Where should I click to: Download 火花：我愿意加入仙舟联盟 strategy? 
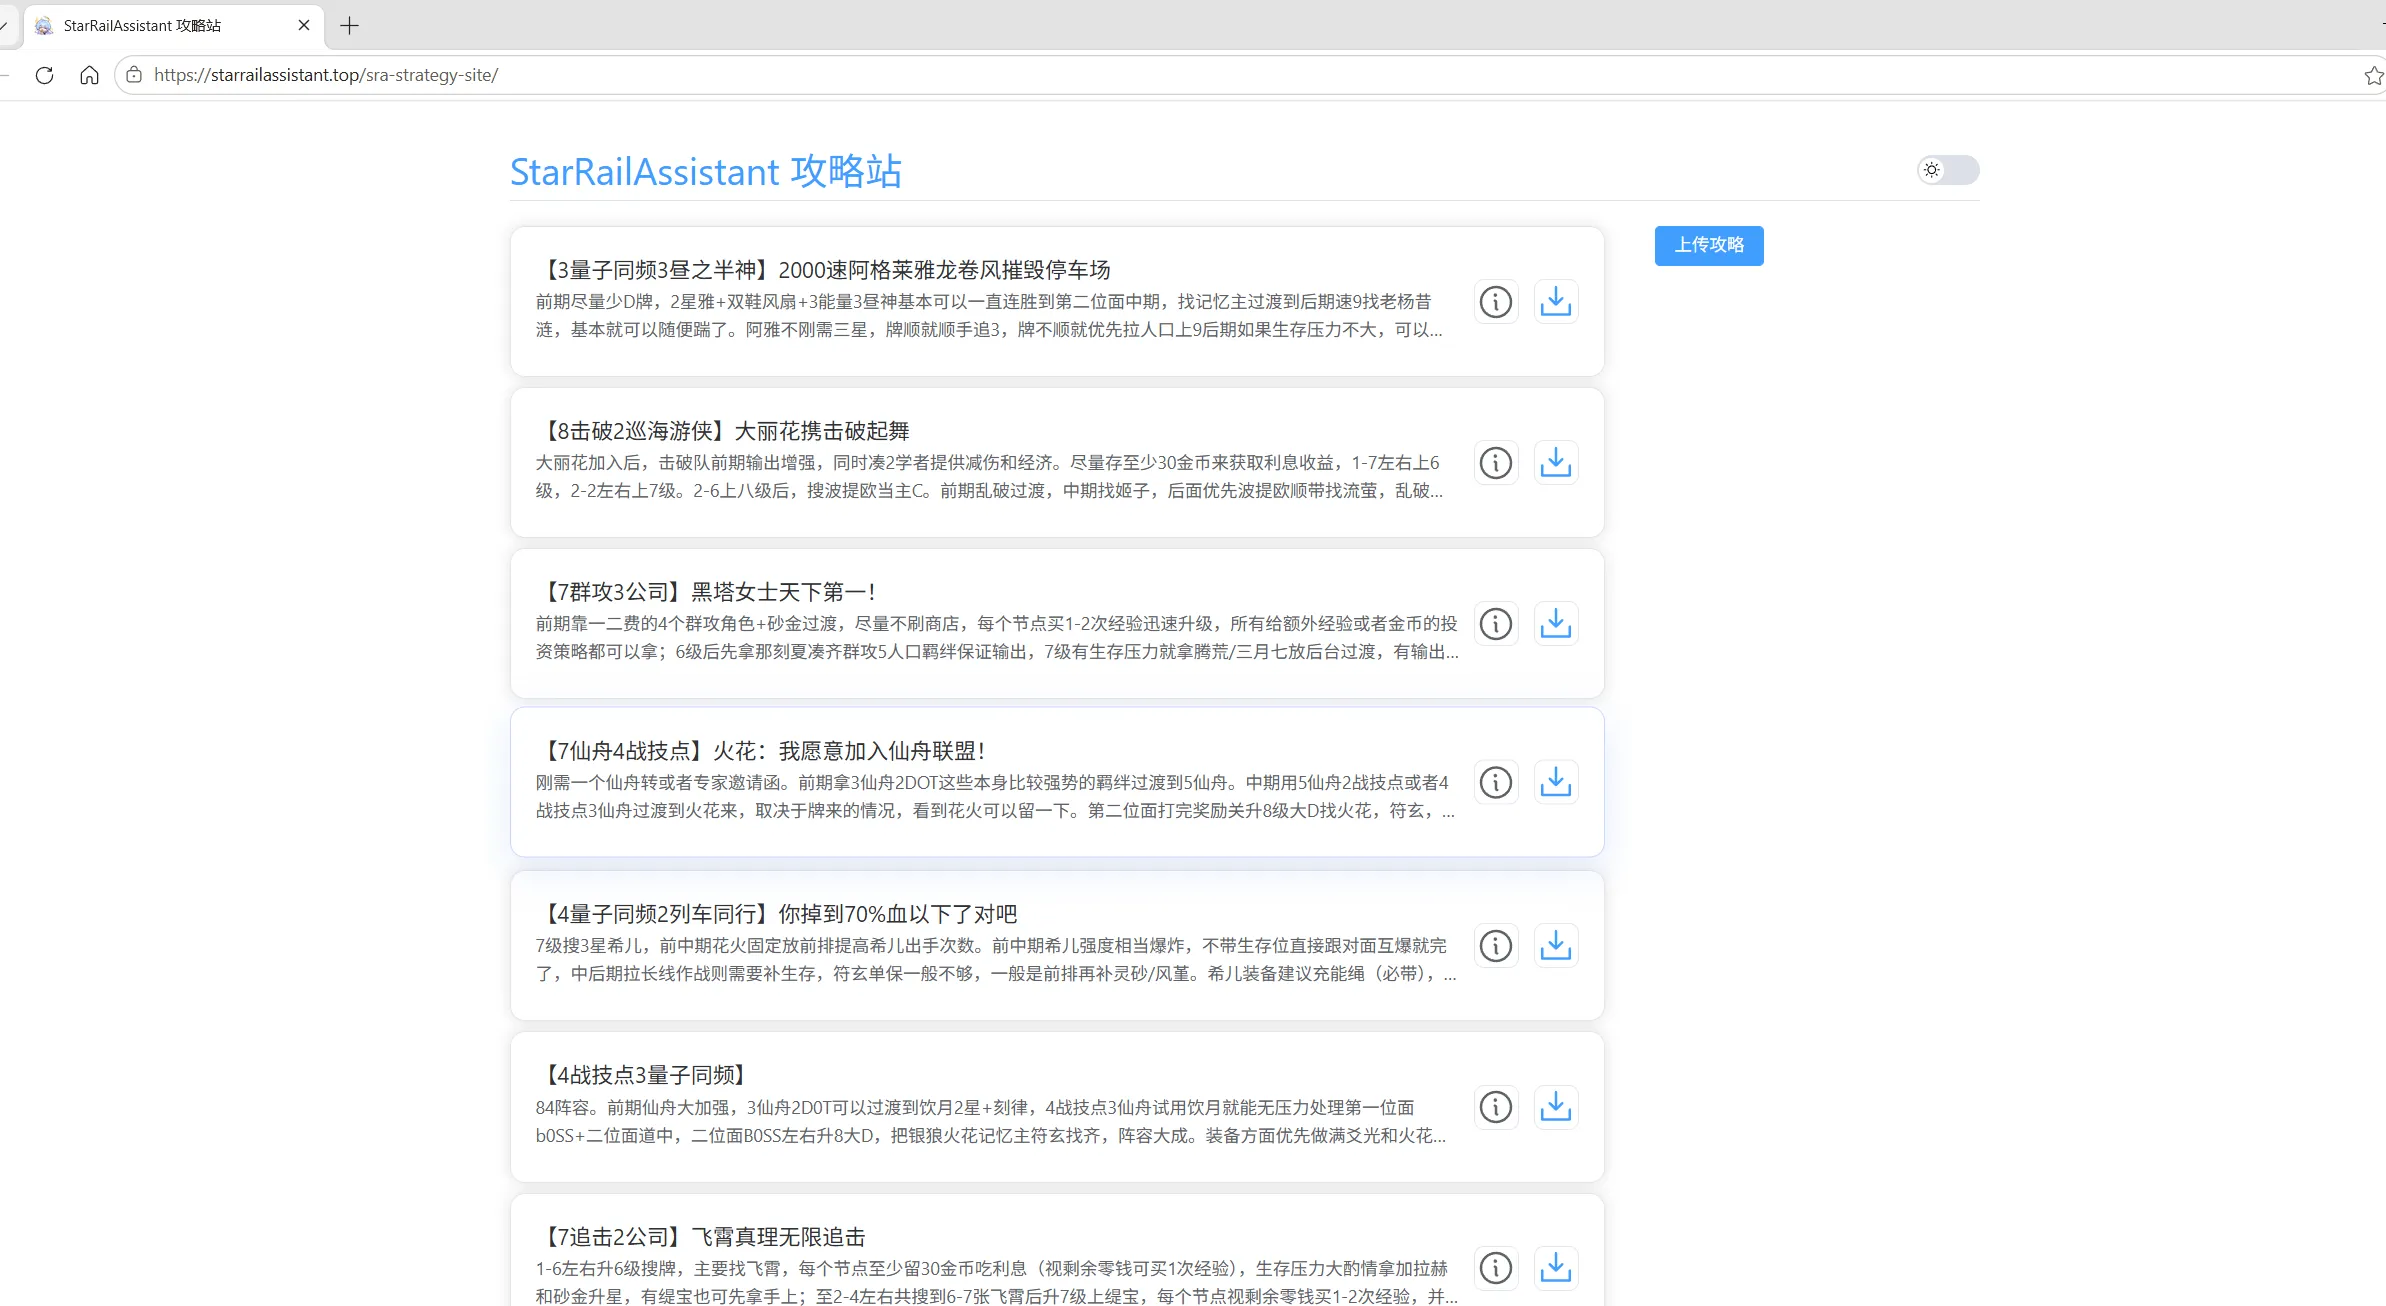[1556, 782]
